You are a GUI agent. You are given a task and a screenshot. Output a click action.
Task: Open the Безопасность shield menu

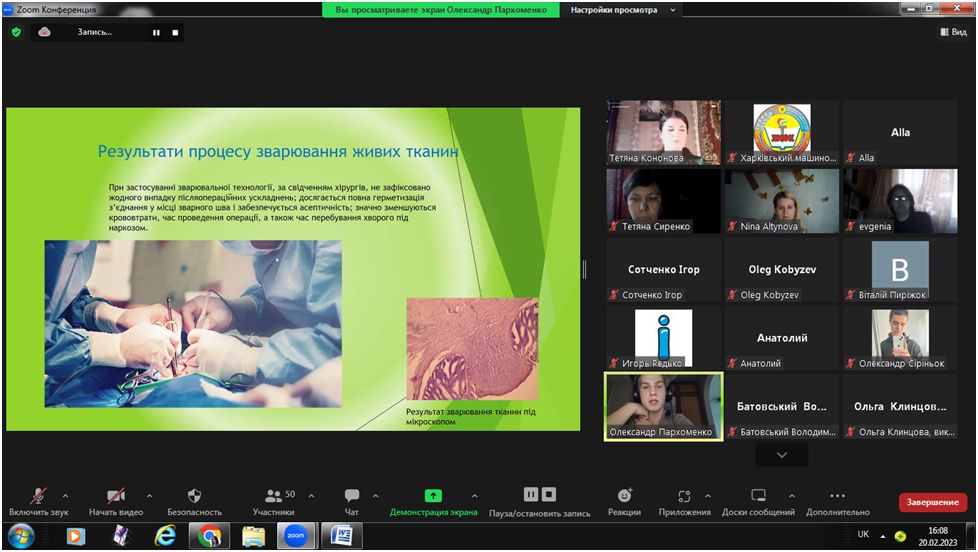[195, 502]
